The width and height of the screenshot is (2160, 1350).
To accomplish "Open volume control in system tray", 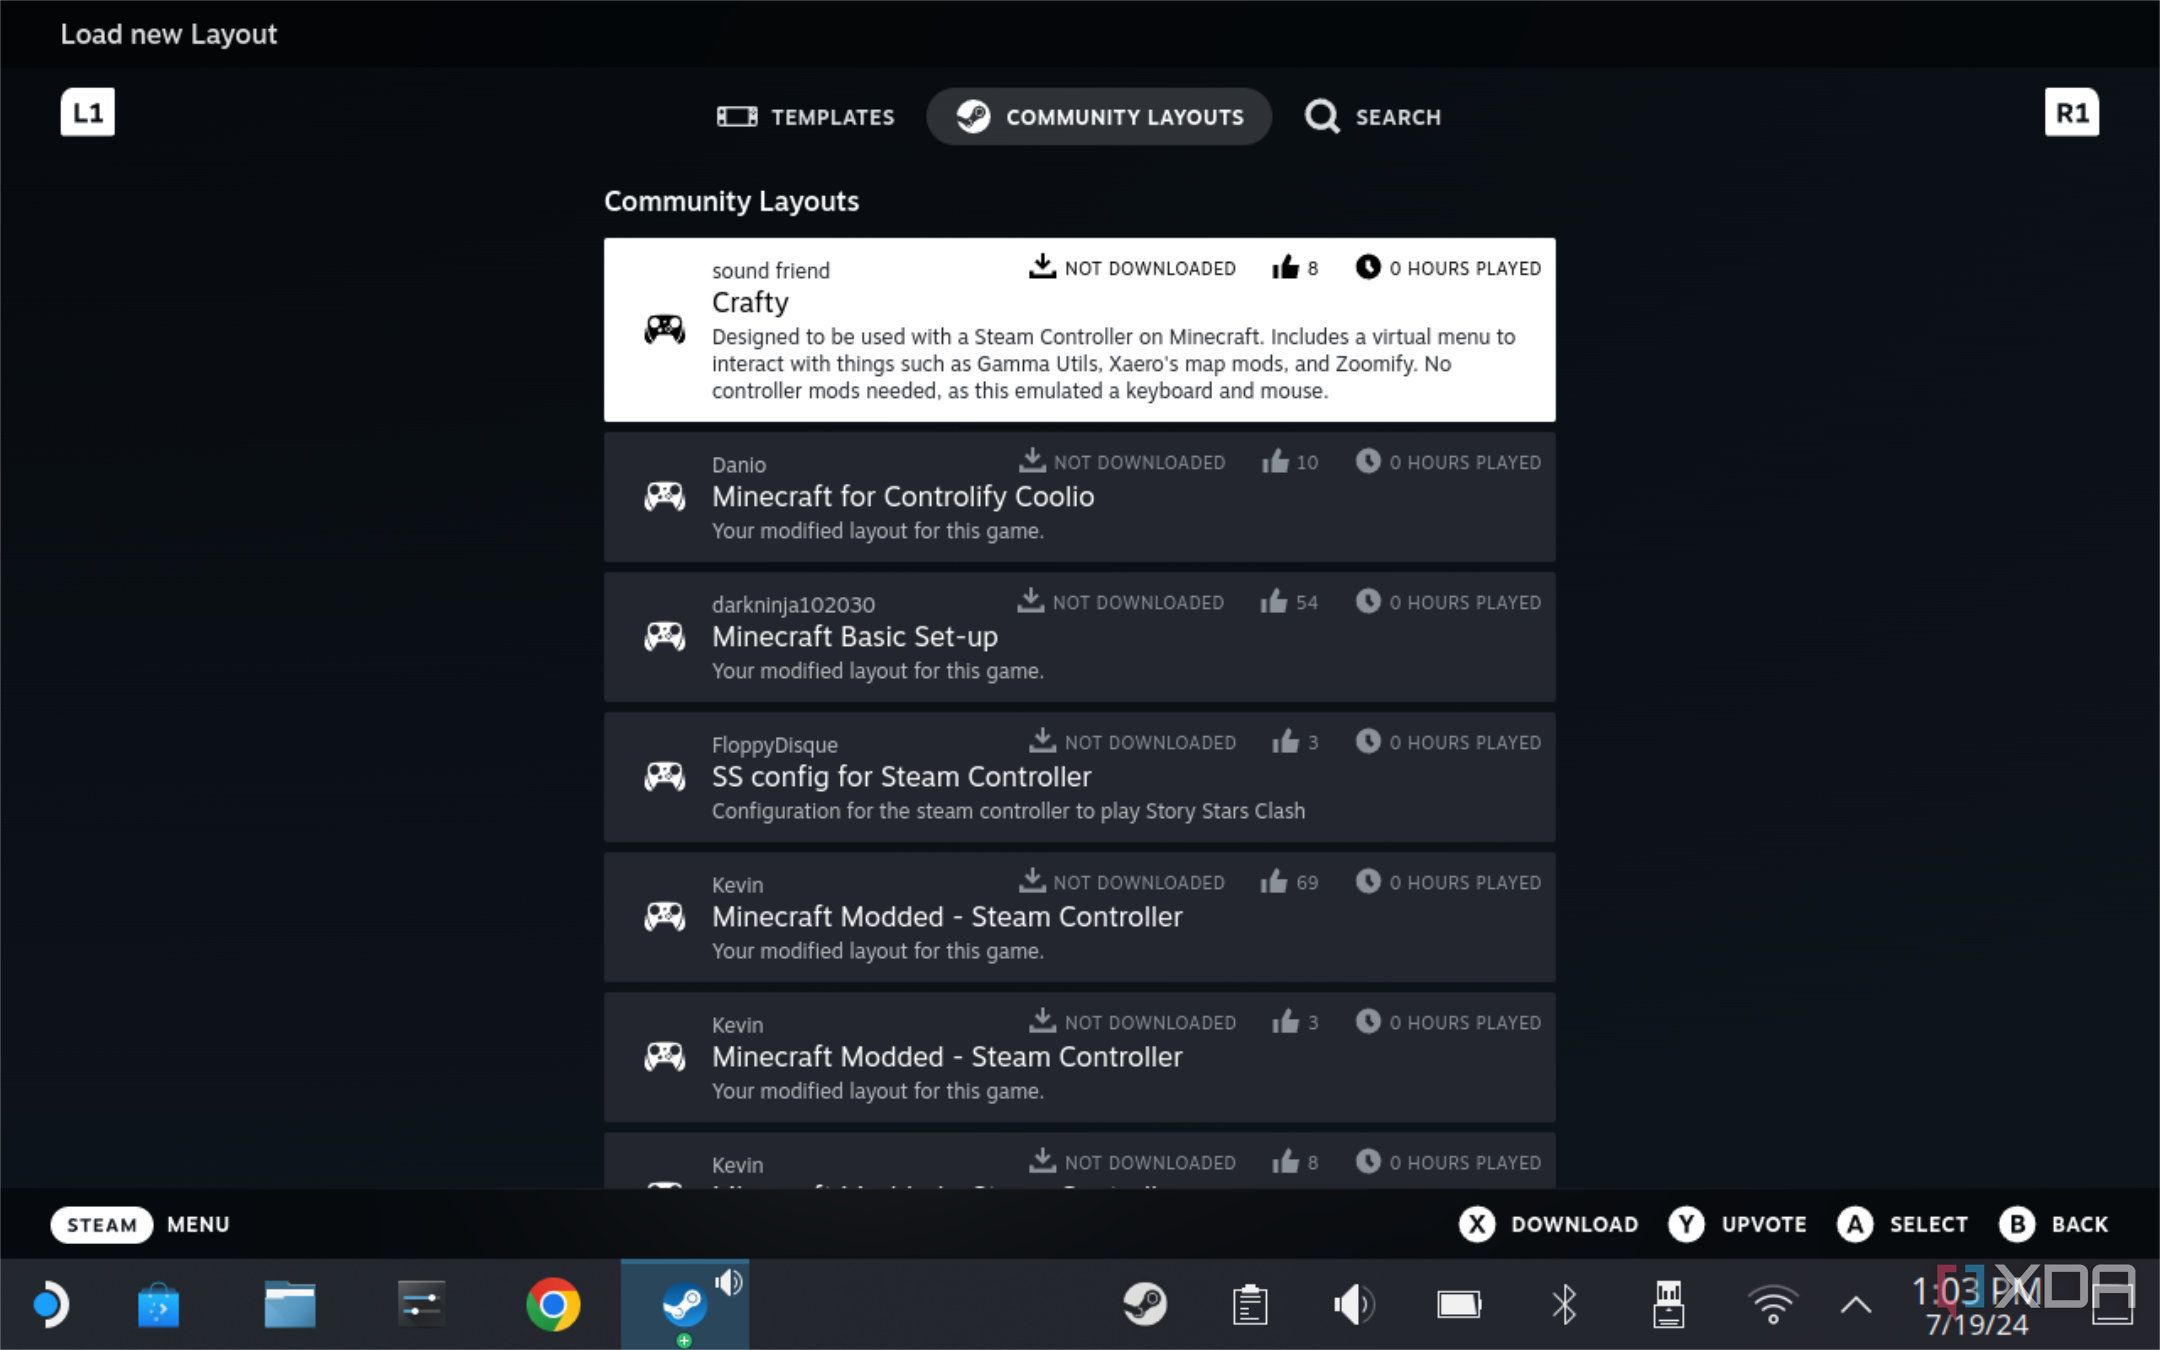I will tap(1354, 1305).
